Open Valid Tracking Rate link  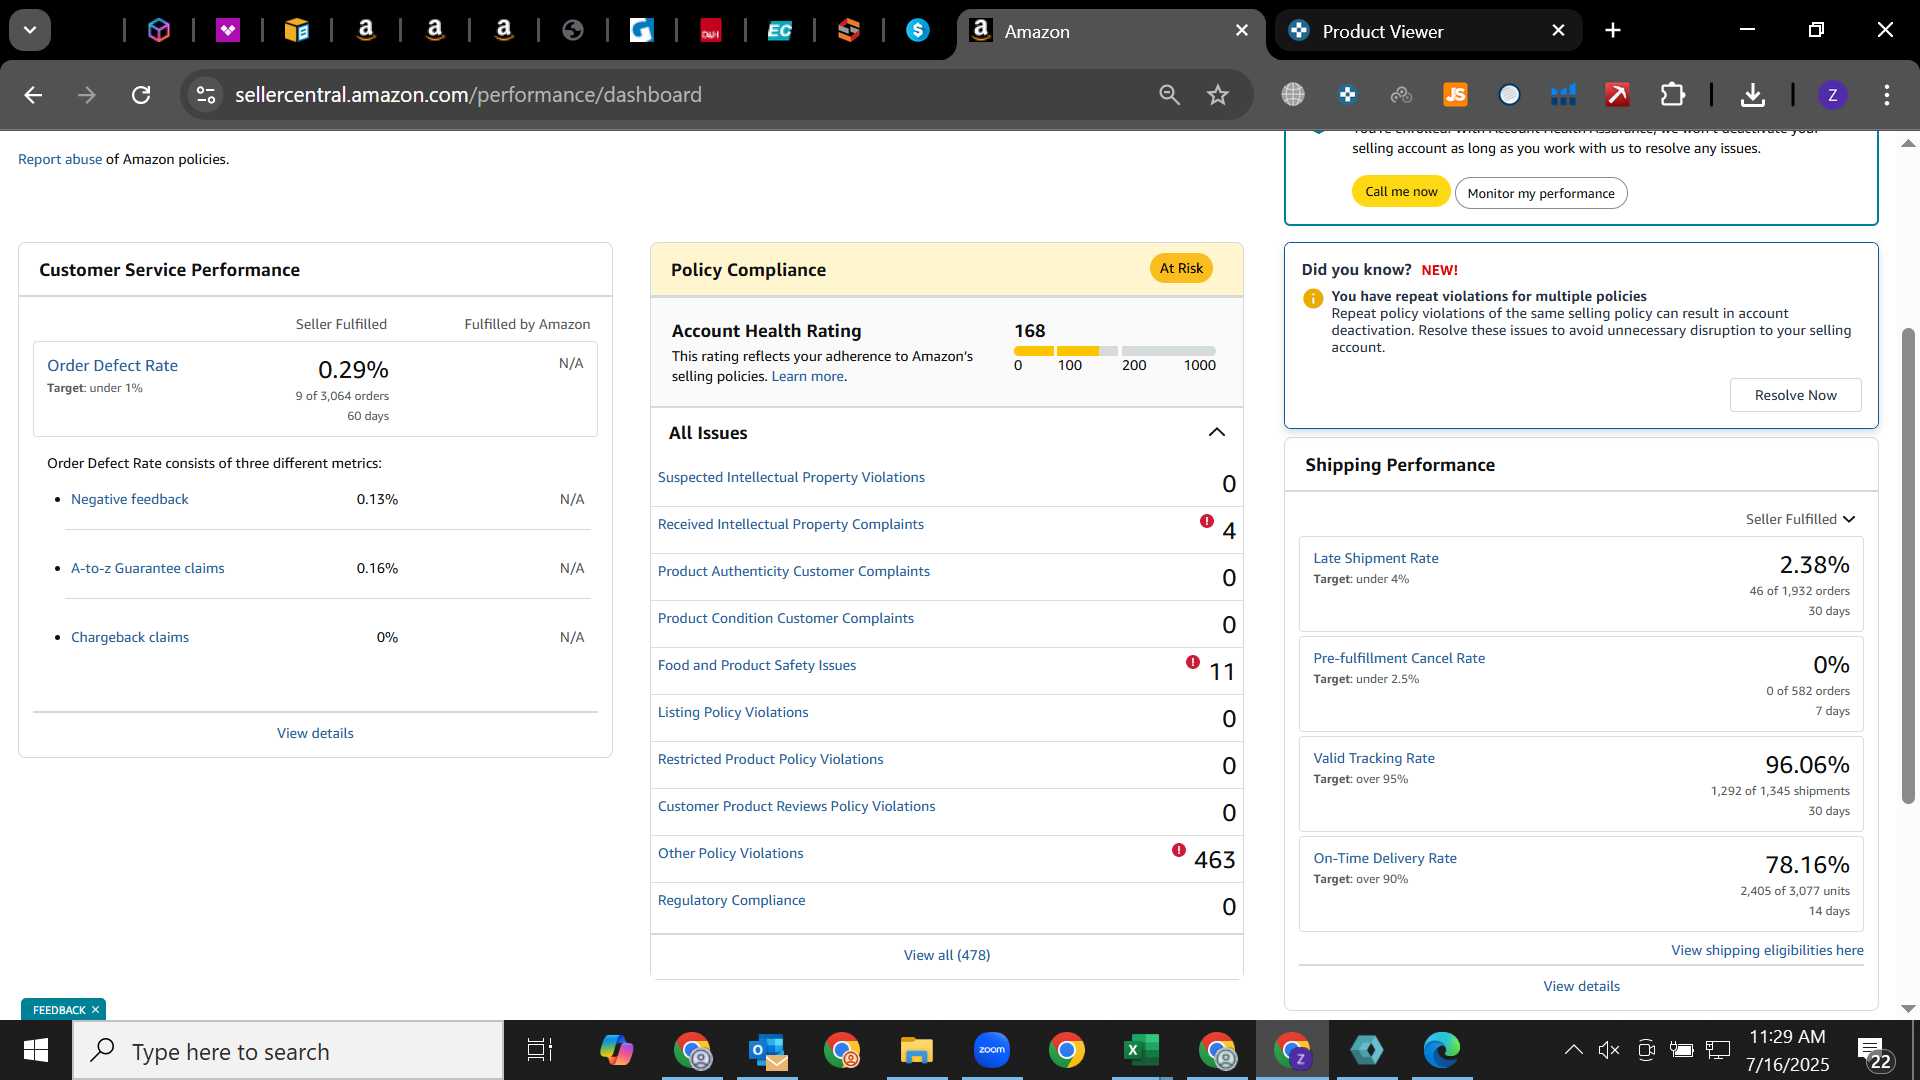click(x=1373, y=758)
